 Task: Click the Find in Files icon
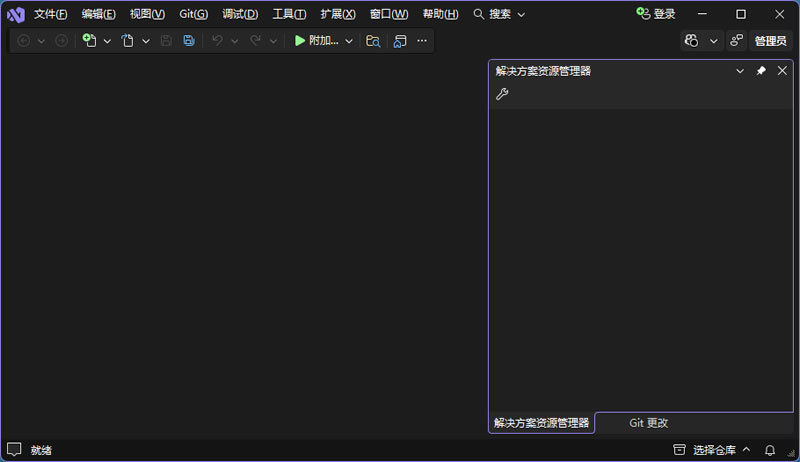tap(373, 41)
